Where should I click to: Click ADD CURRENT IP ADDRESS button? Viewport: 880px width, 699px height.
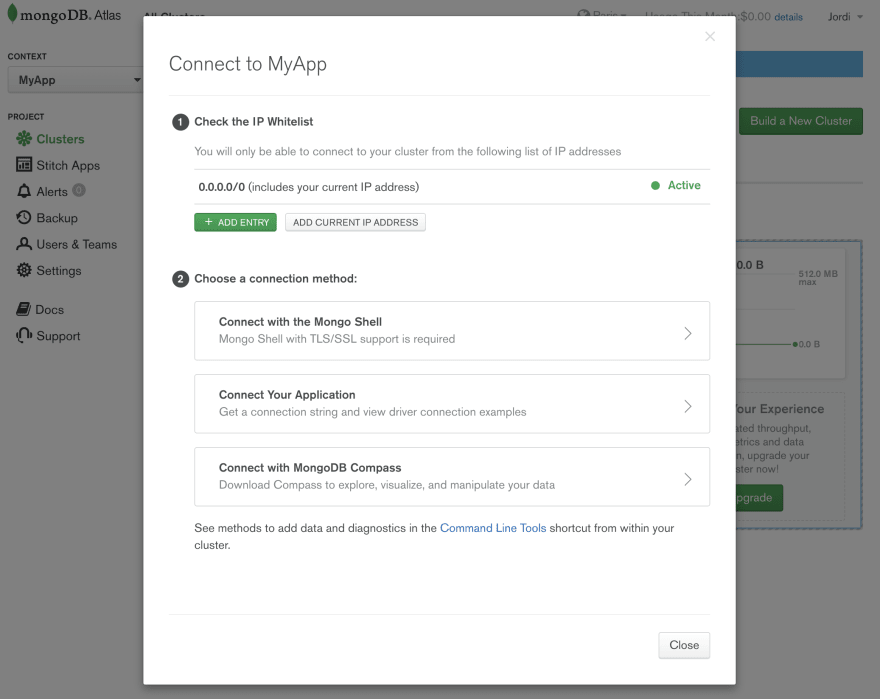coord(355,222)
